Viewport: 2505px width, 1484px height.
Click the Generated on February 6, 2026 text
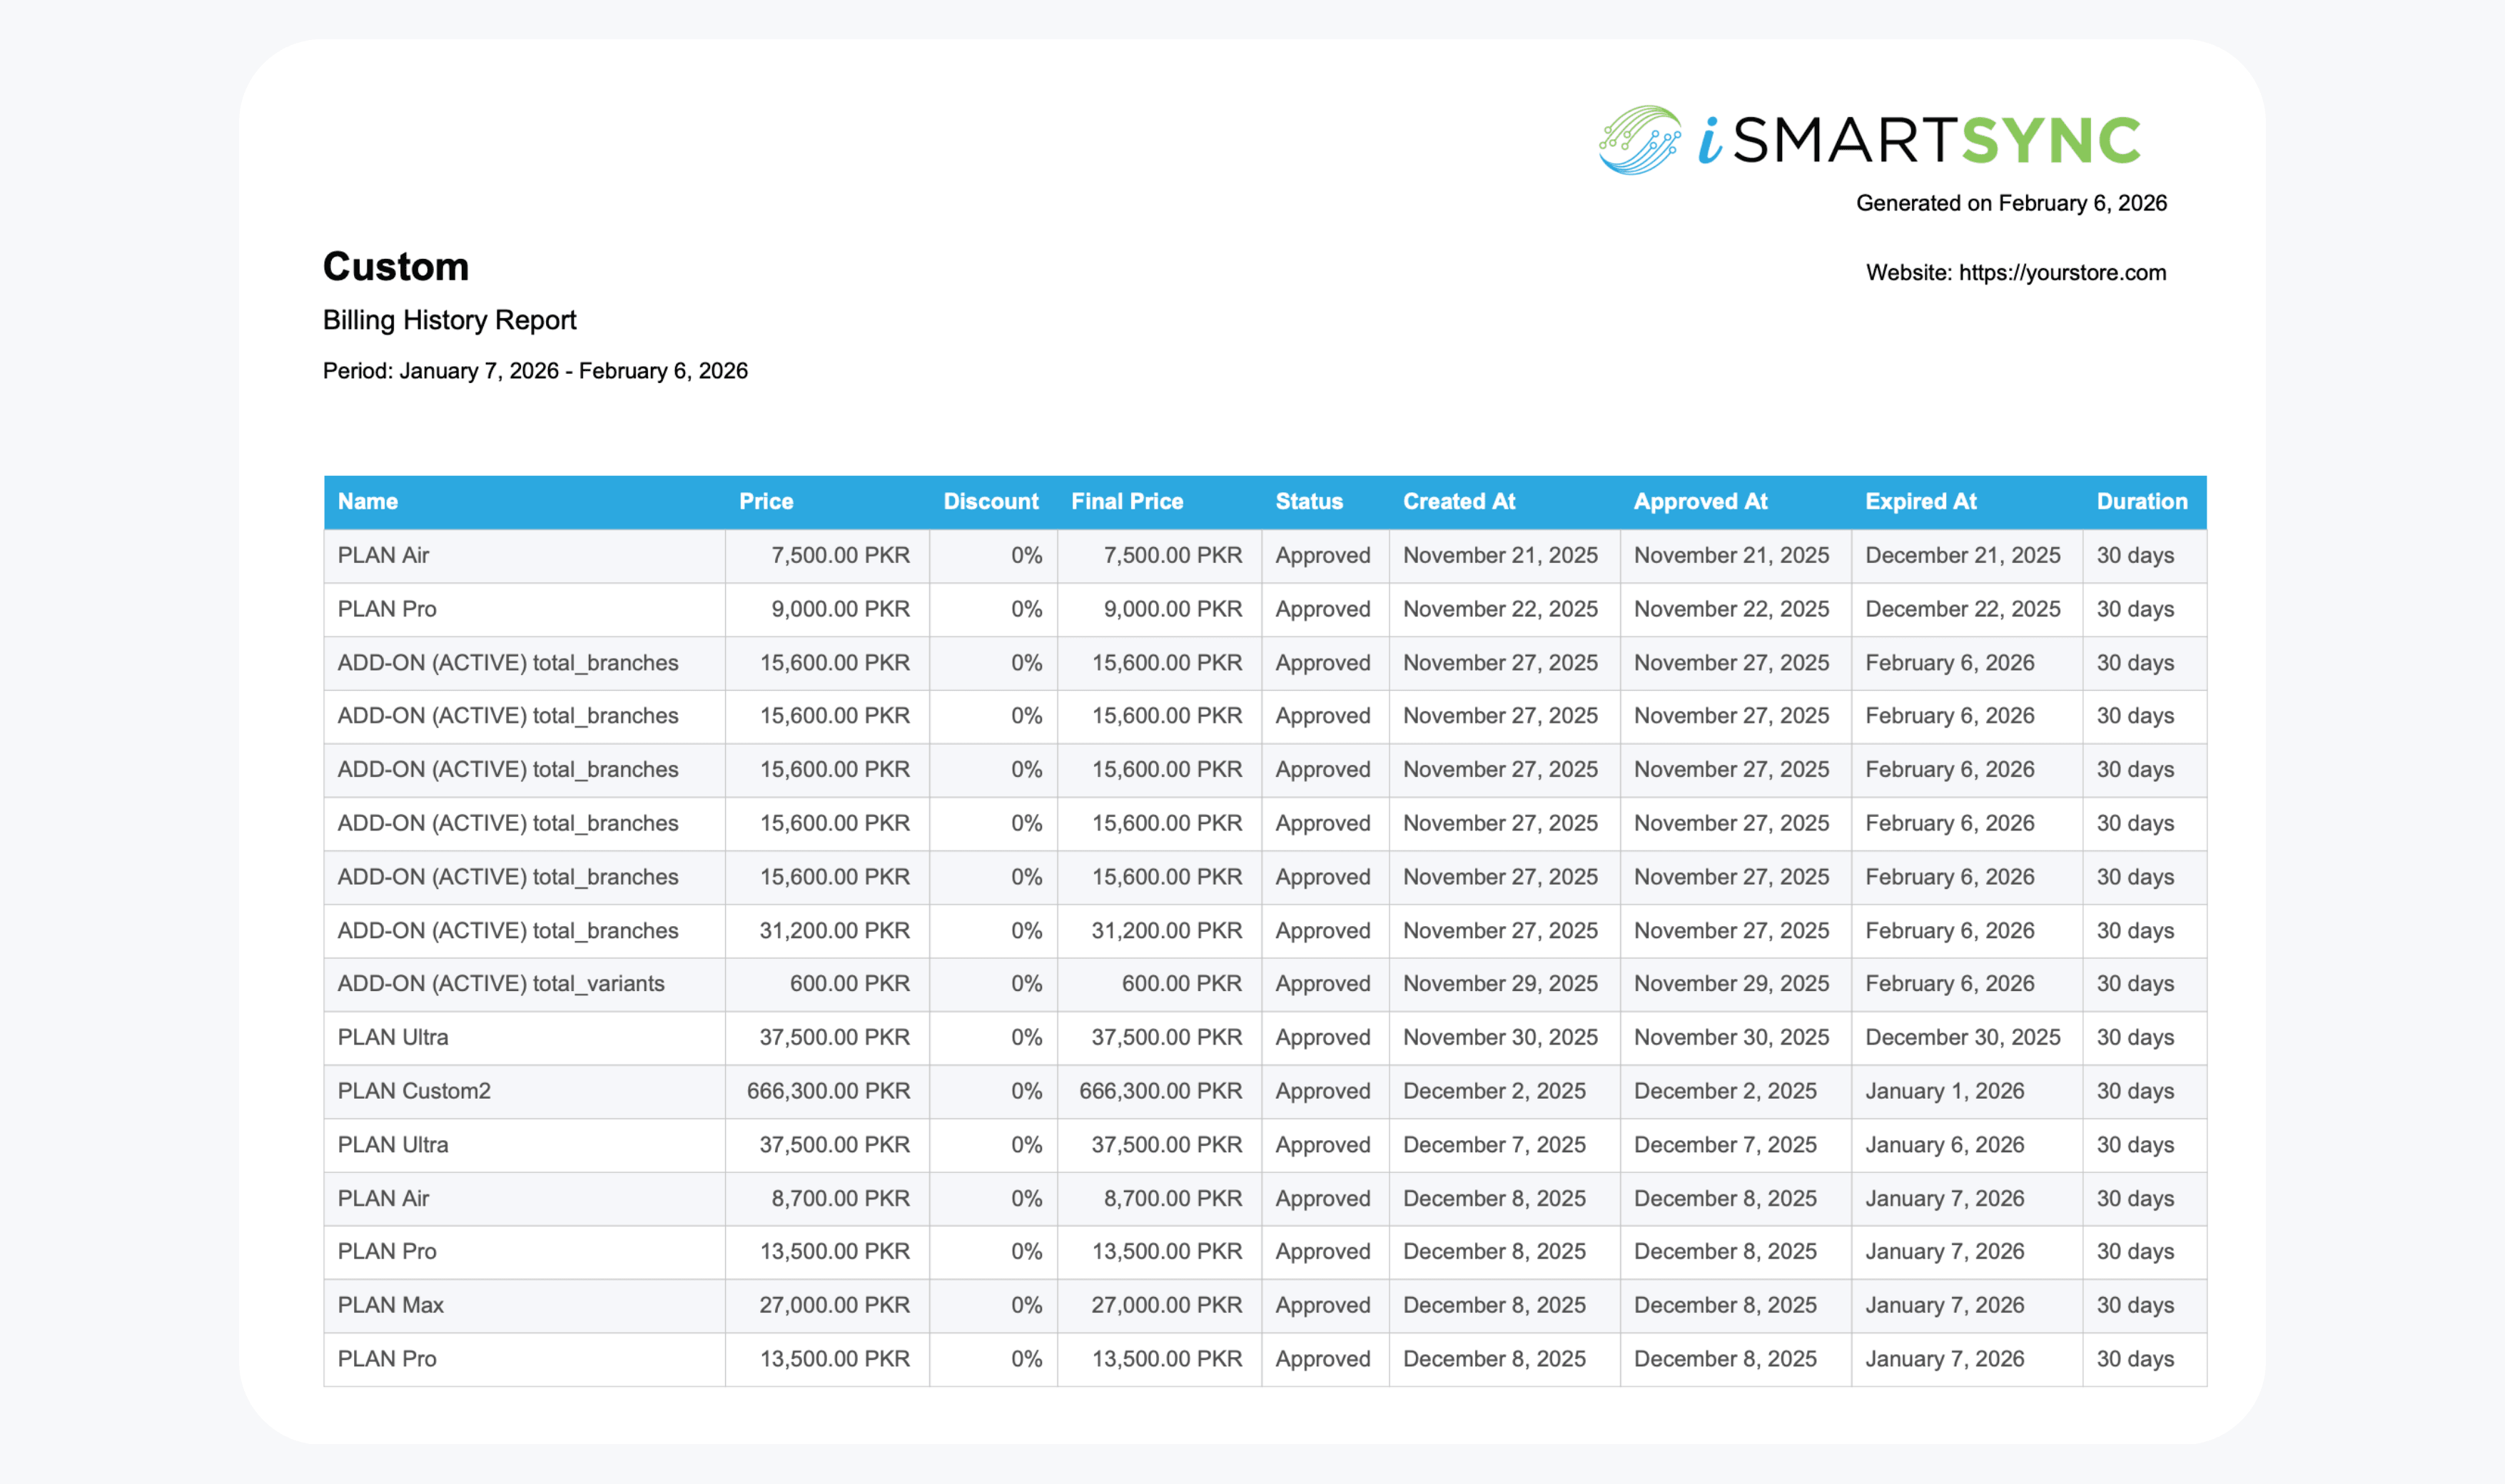pyautogui.click(x=2013, y=203)
